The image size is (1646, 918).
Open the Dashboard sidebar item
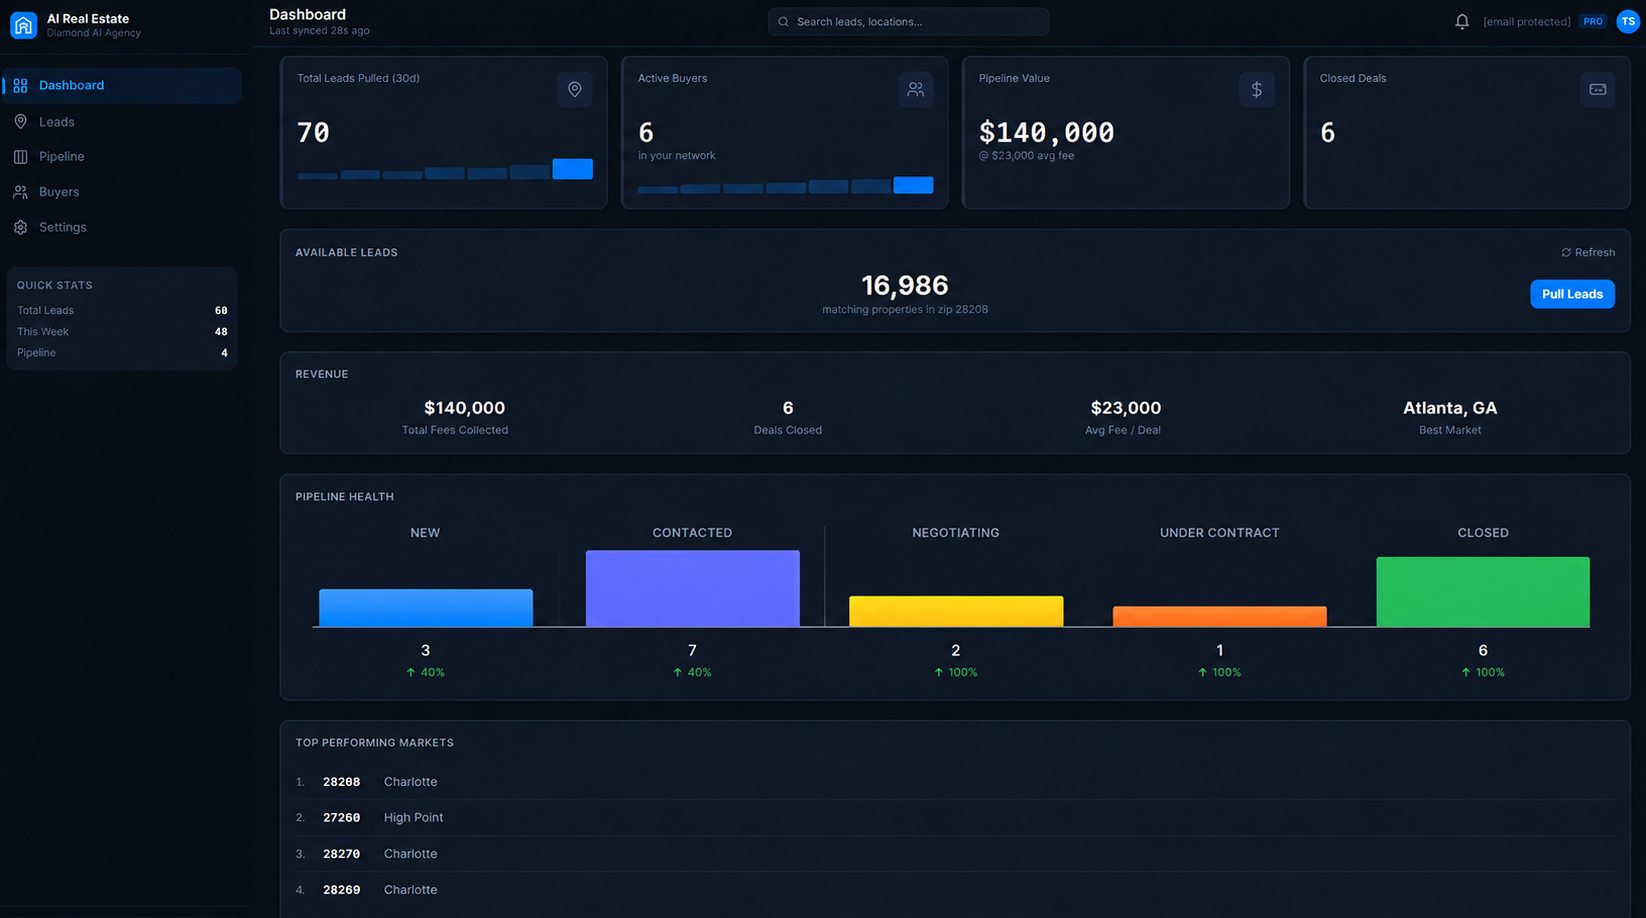coord(122,85)
